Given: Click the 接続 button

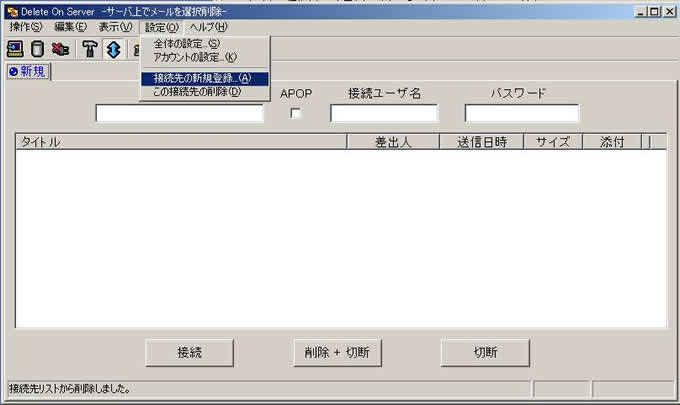Looking at the screenshot, I should coord(190,353).
